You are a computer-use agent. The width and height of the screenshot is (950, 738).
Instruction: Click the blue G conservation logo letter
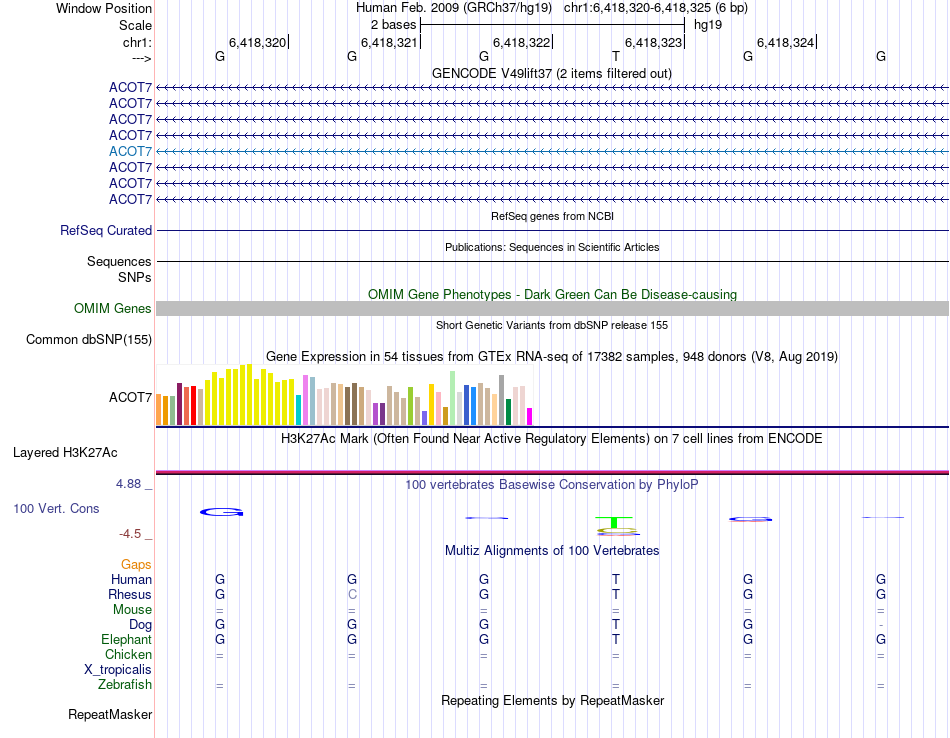click(x=222, y=513)
